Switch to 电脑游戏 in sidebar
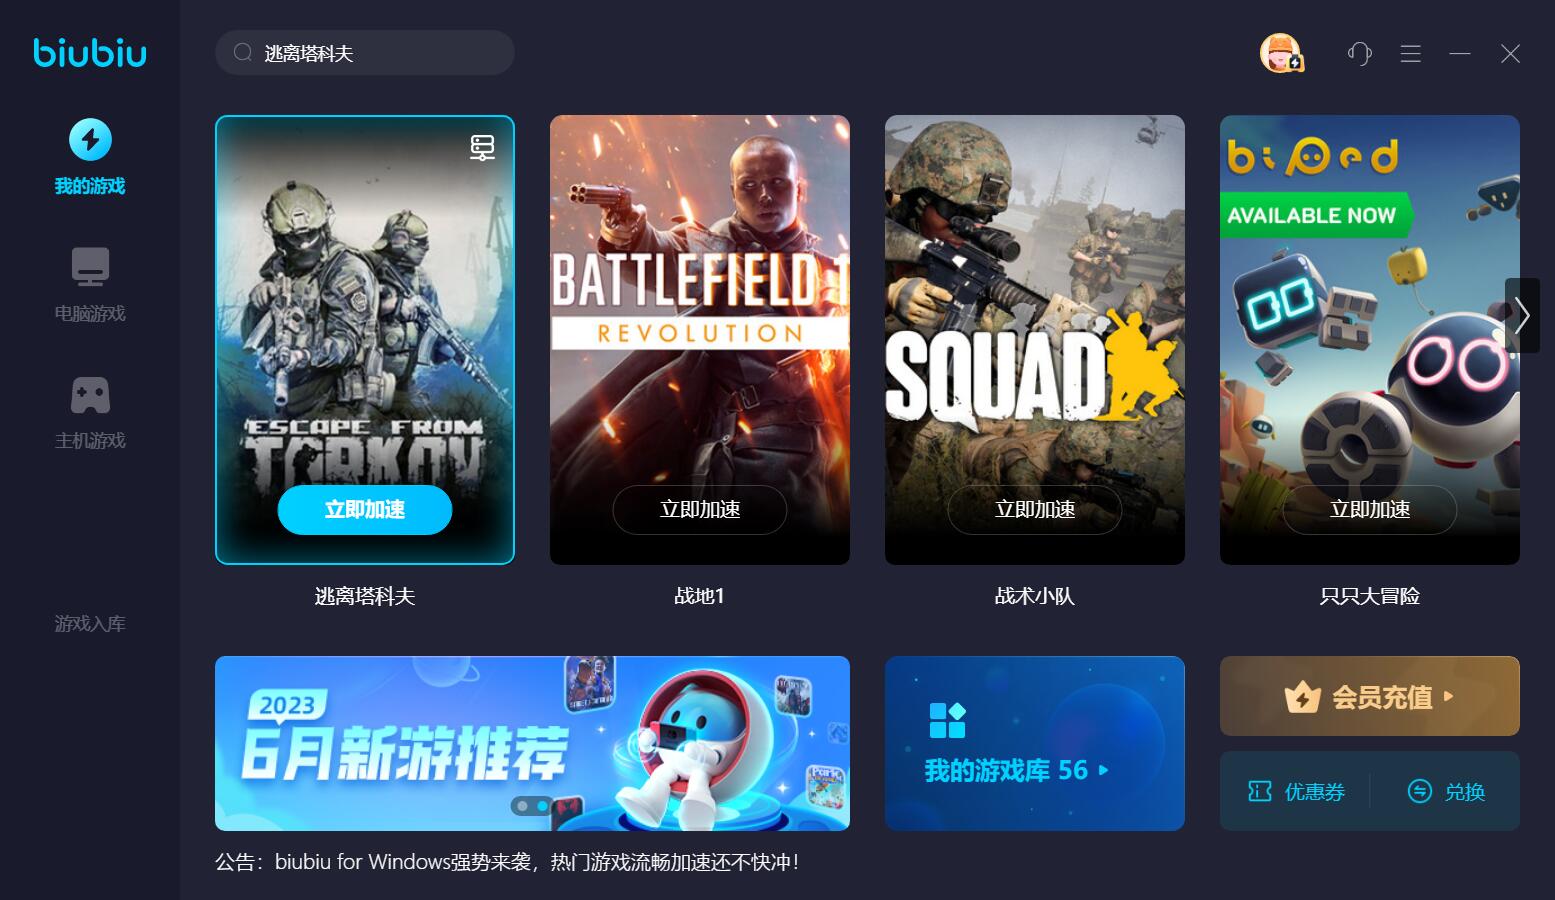The image size is (1555, 900). tap(90, 285)
